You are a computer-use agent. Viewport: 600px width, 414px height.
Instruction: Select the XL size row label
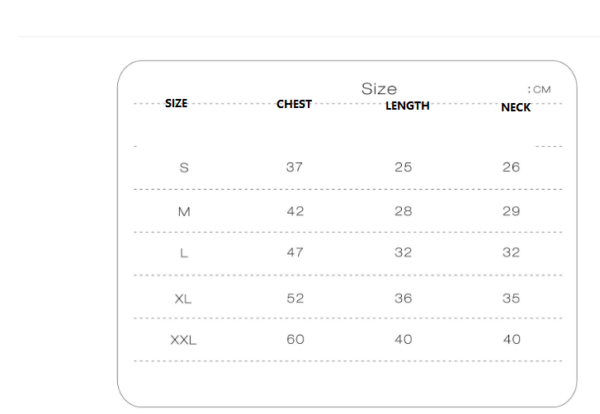(183, 299)
